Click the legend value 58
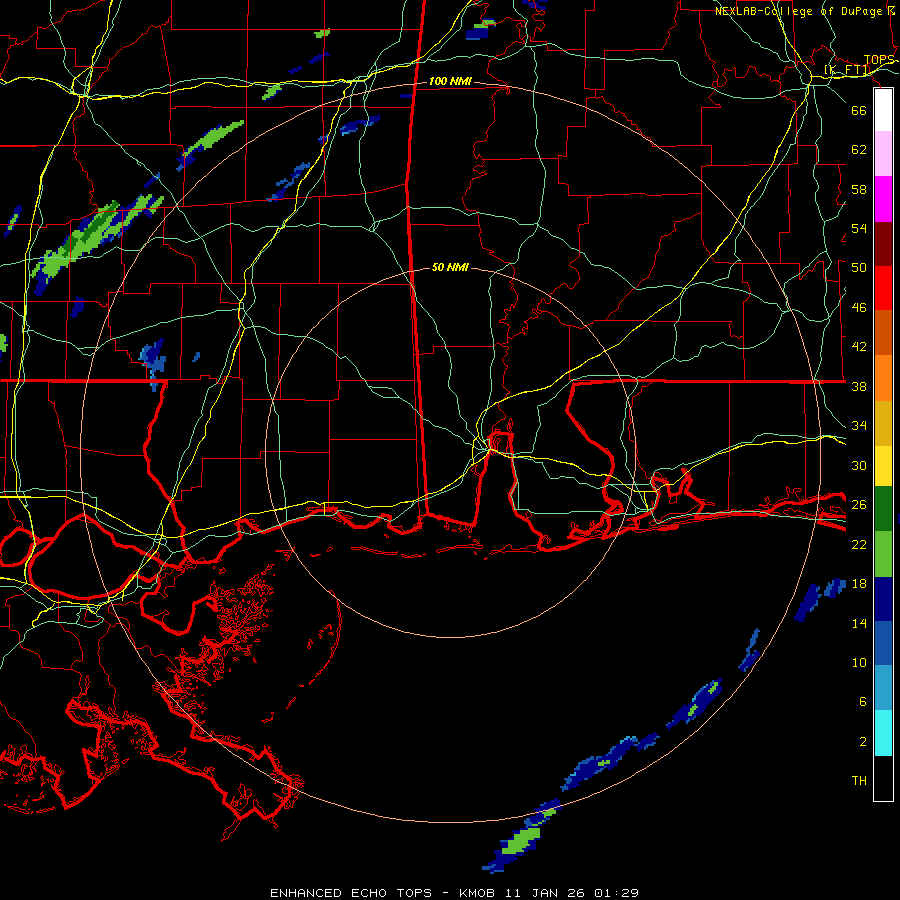This screenshot has width=900, height=900. click(859, 189)
